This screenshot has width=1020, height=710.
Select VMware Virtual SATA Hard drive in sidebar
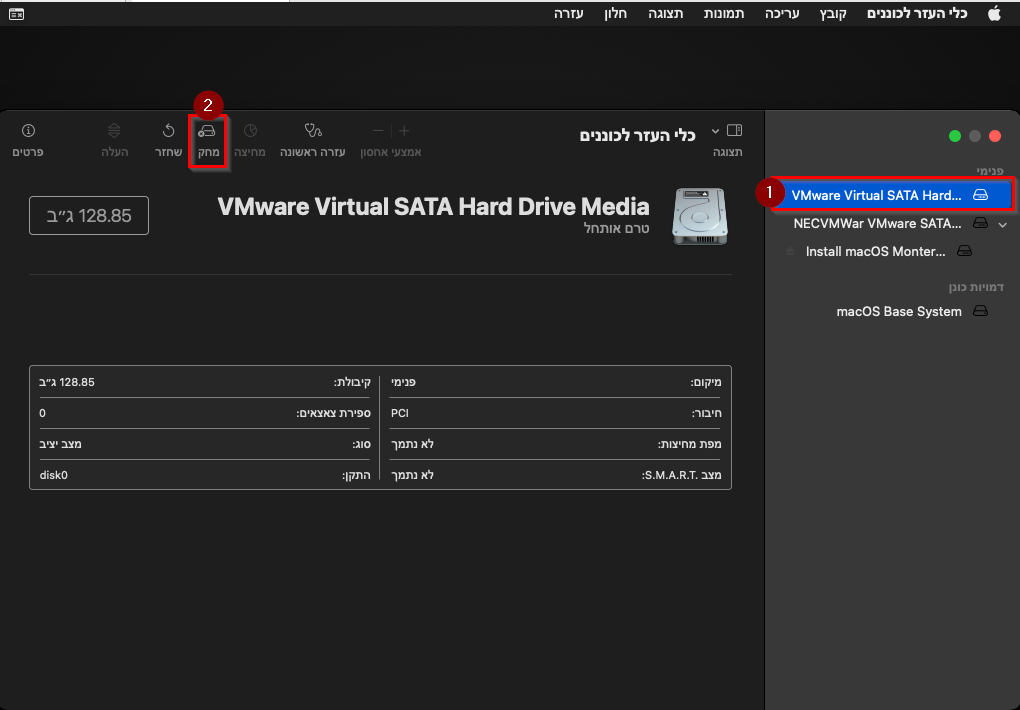[891, 195]
